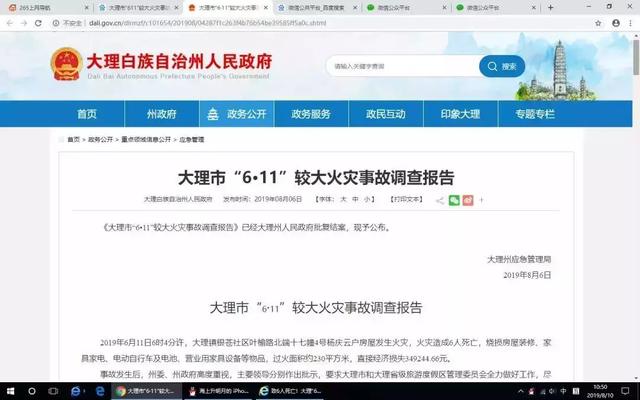
Task: Click the keyword search input field
Action: [x=400, y=67]
